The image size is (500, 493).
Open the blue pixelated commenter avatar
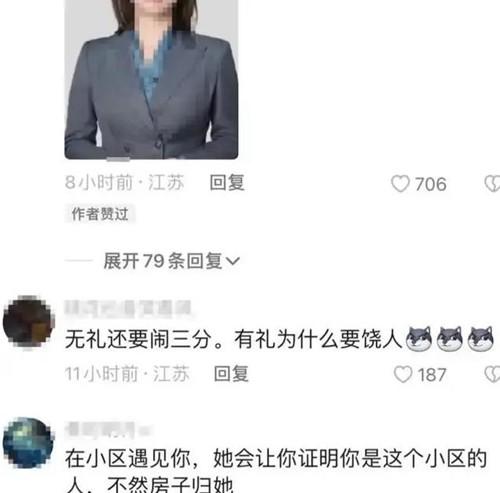point(28,443)
